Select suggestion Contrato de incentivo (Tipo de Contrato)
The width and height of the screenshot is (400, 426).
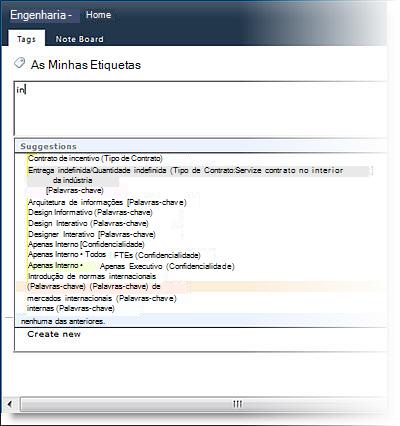(x=95, y=158)
